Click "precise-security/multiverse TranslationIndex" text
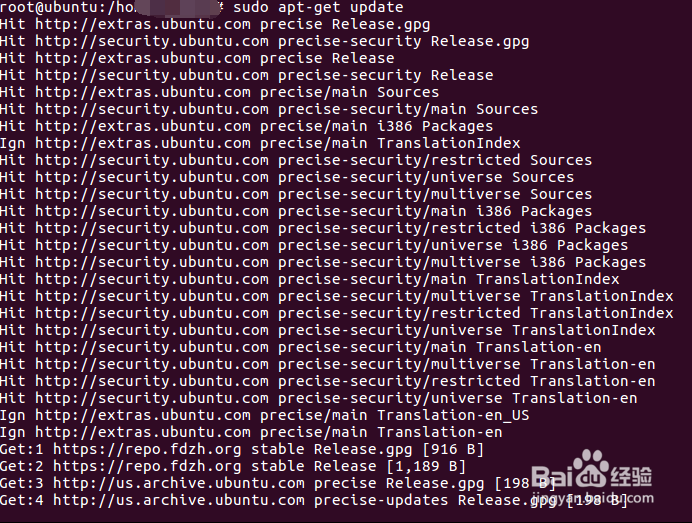 pyautogui.click(x=475, y=296)
